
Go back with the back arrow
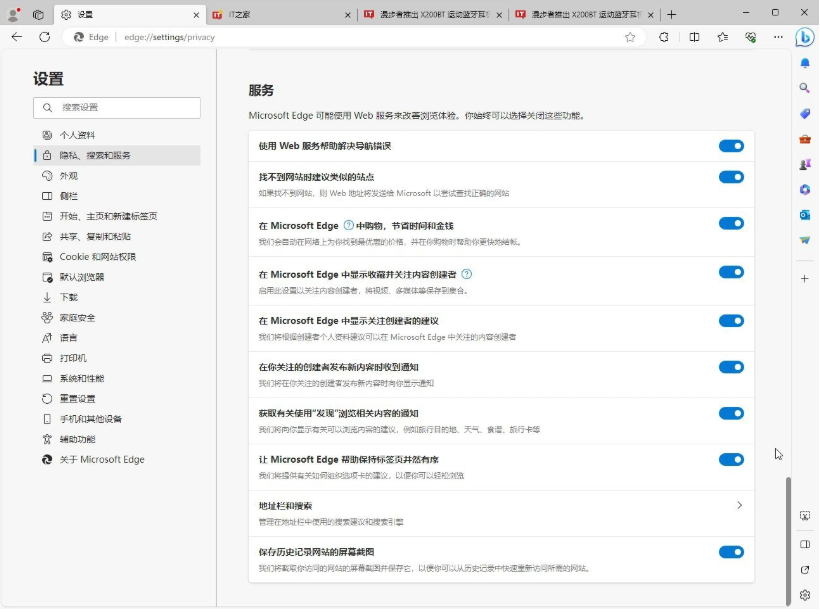(x=17, y=37)
